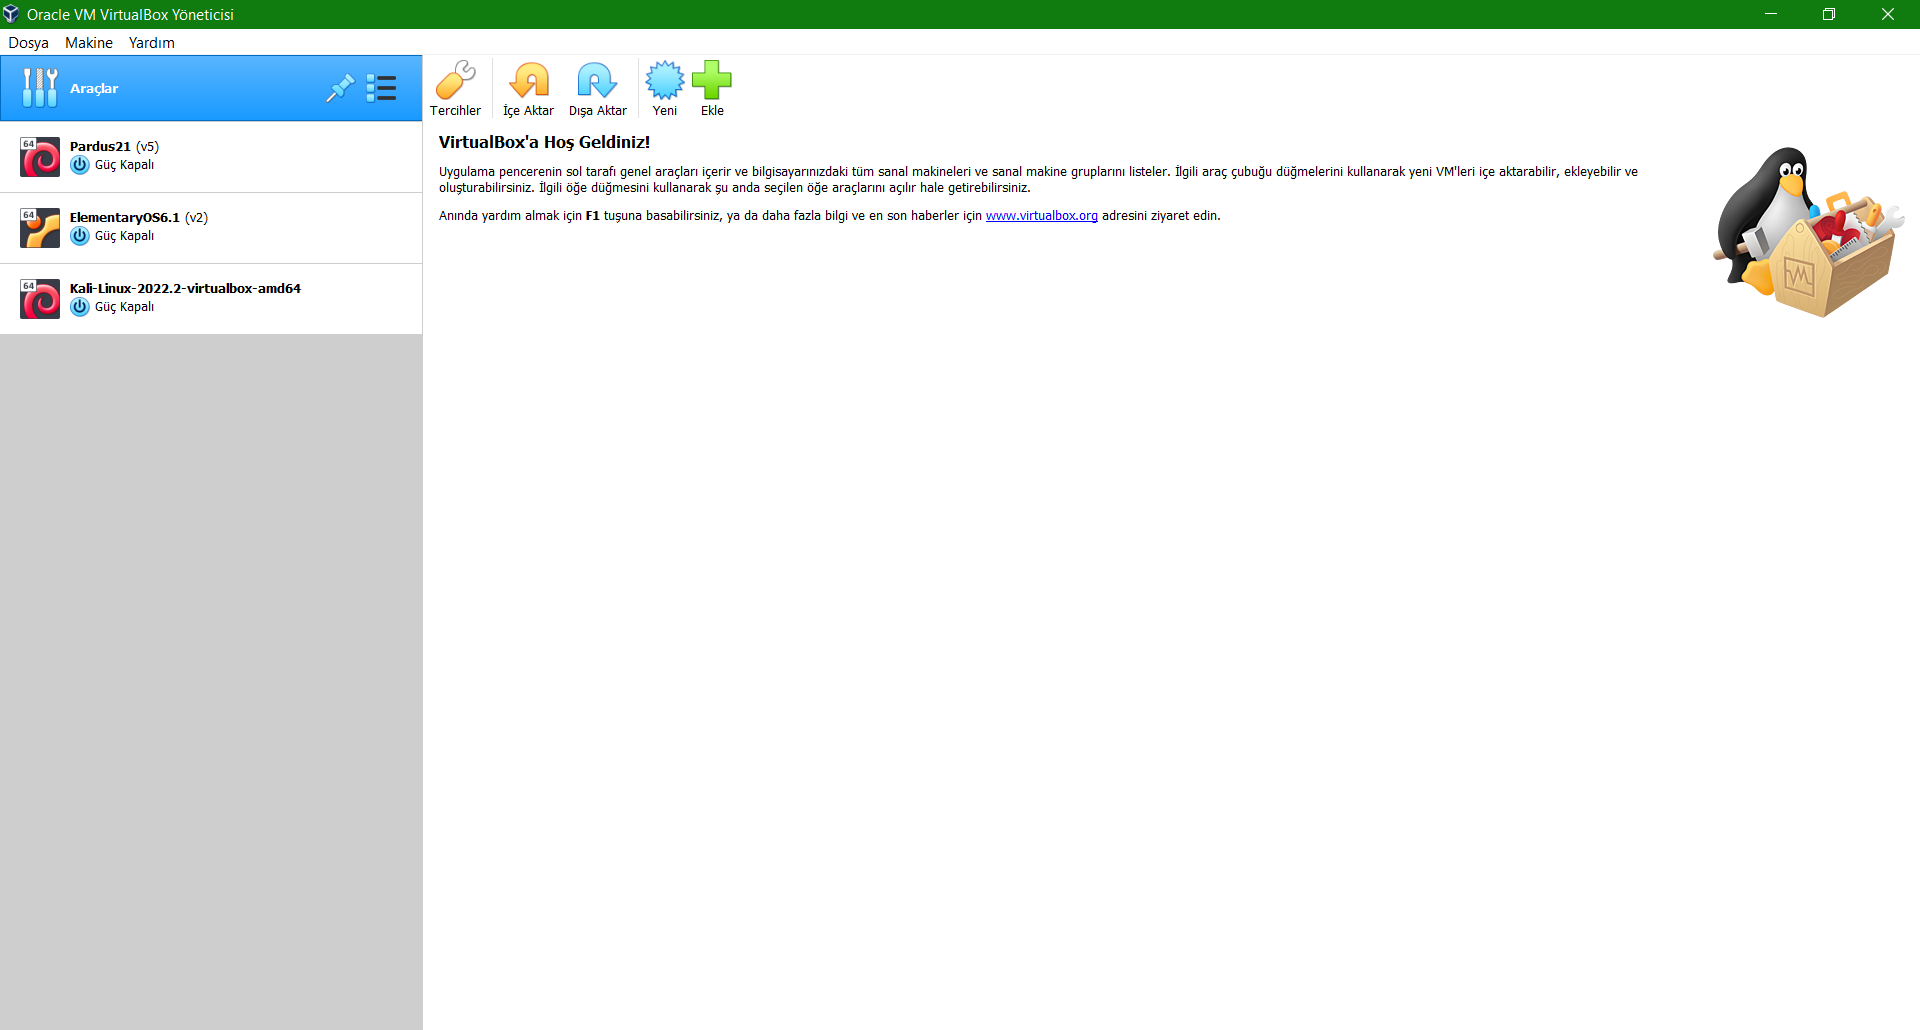Close the VirtualBox manager window
This screenshot has height=1030, width=1920.
pyautogui.click(x=1888, y=14)
